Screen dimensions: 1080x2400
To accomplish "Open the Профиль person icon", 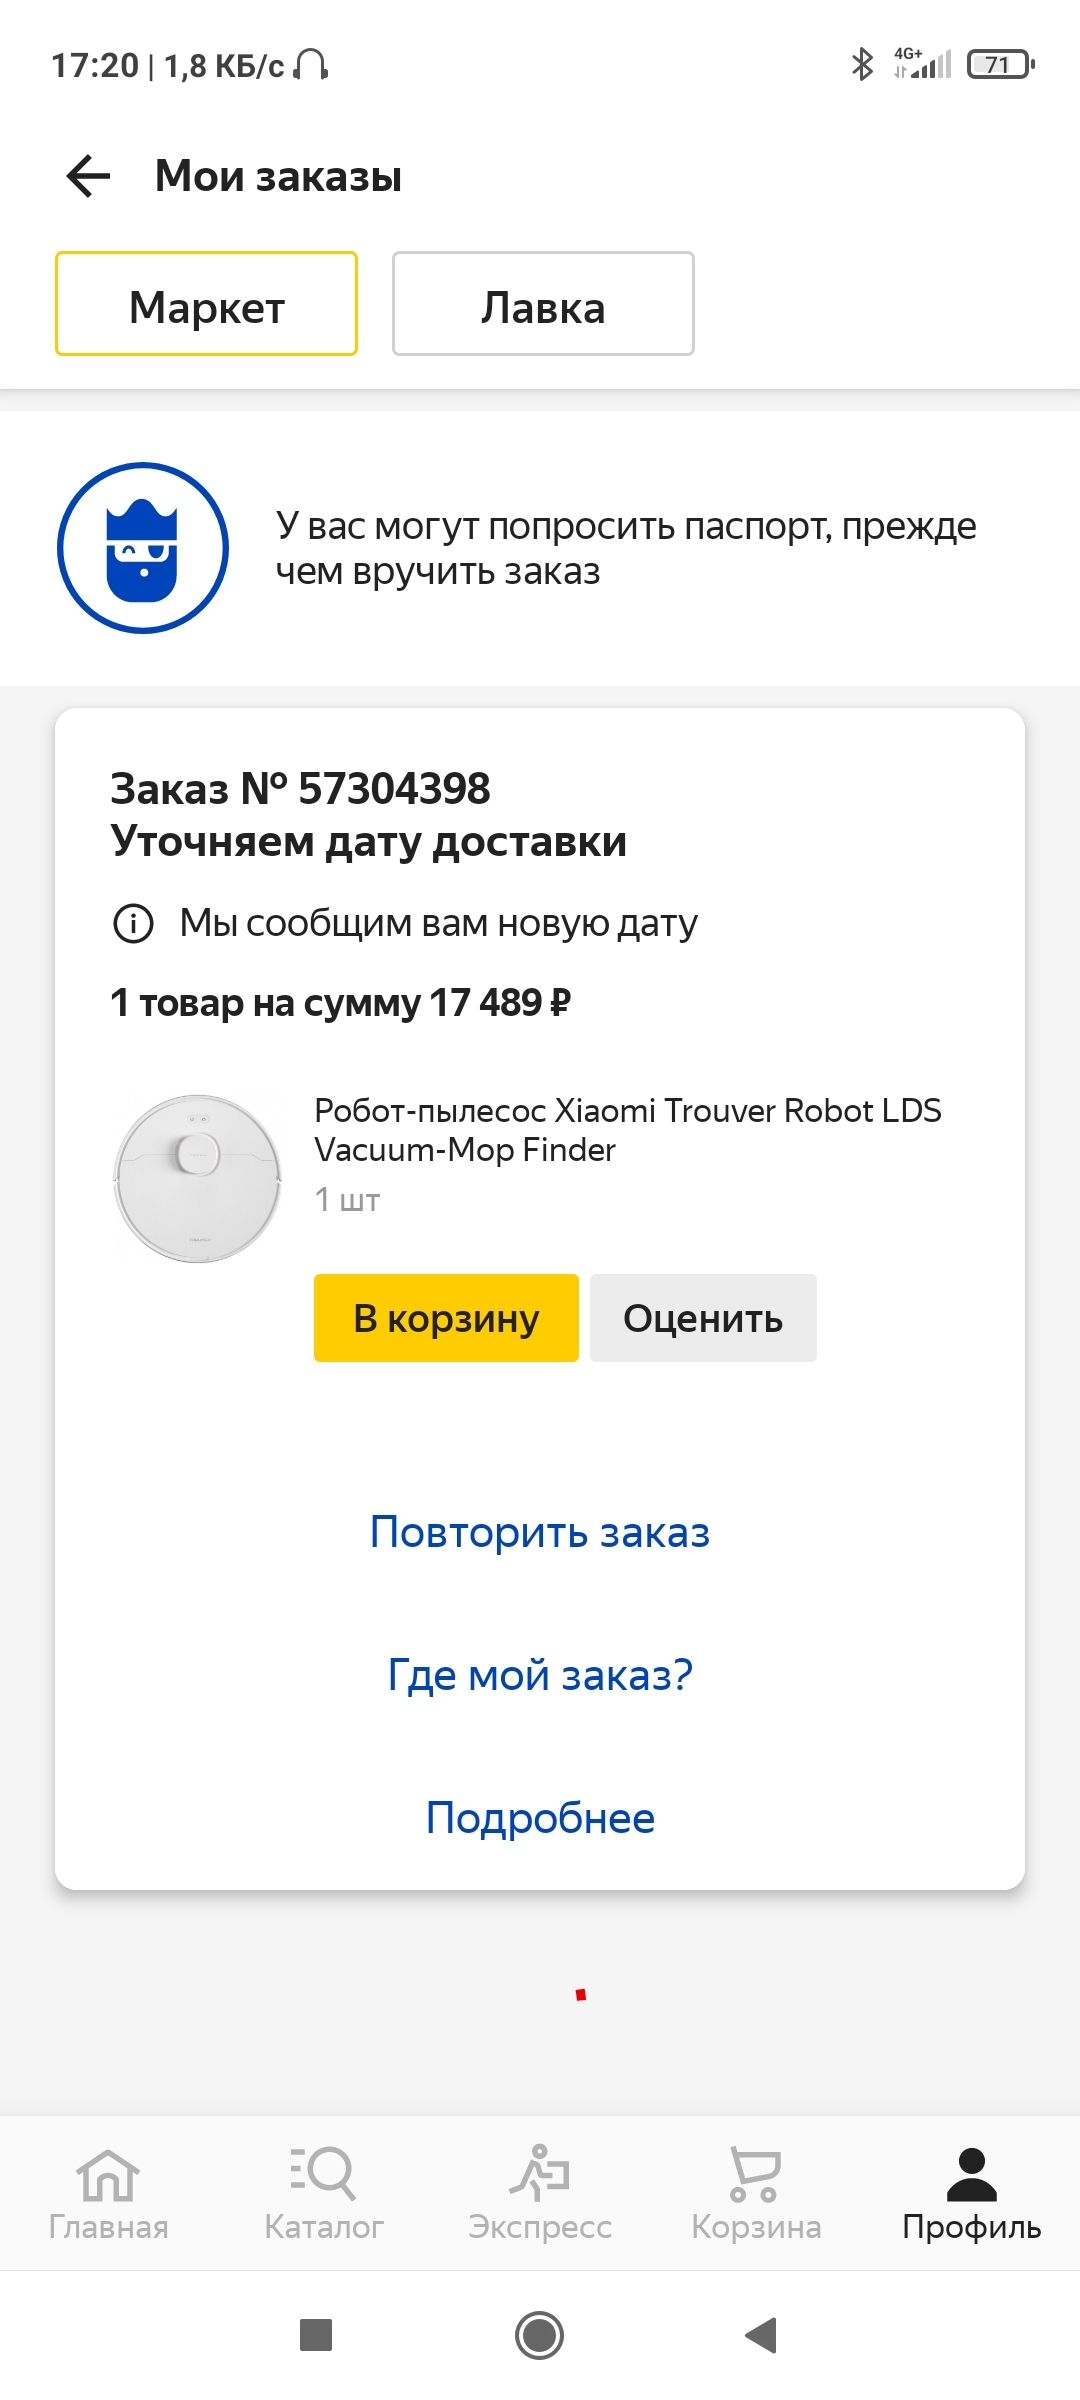I will click(971, 2176).
